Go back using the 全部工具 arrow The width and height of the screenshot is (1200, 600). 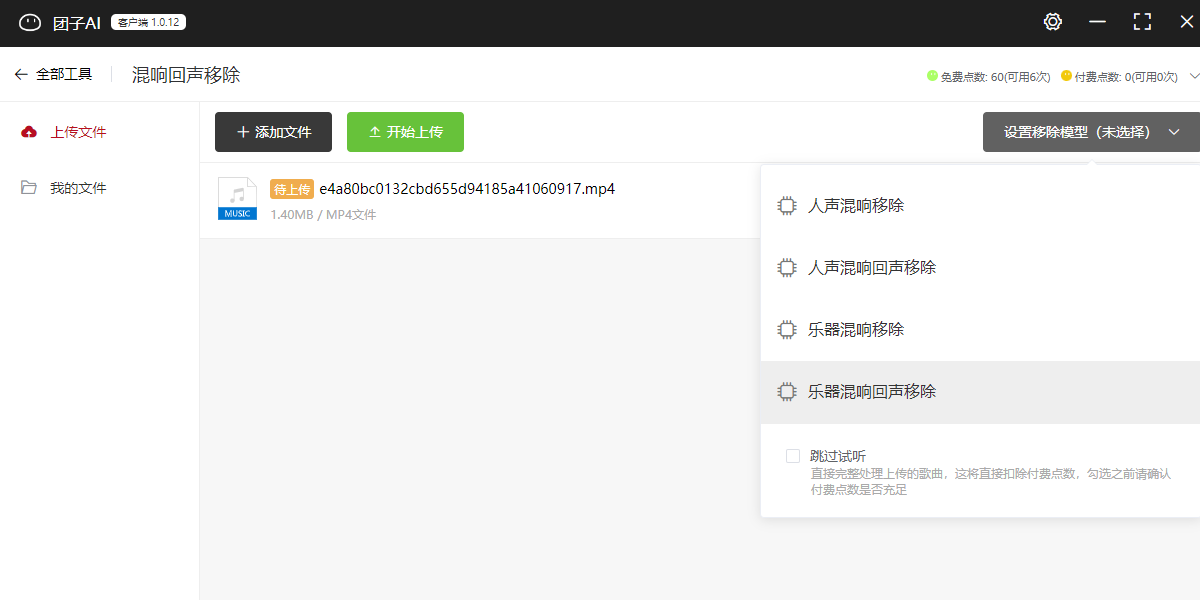click(x=21, y=74)
